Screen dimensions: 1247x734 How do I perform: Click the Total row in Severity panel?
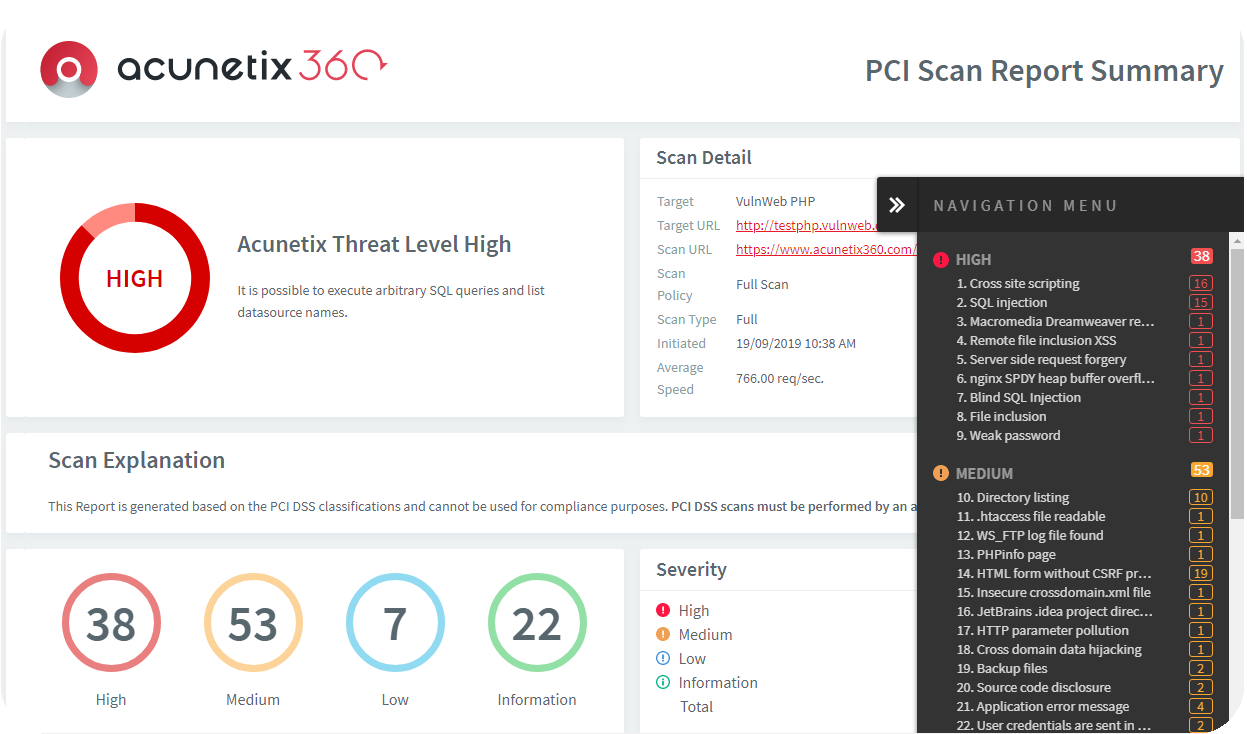click(x=696, y=706)
